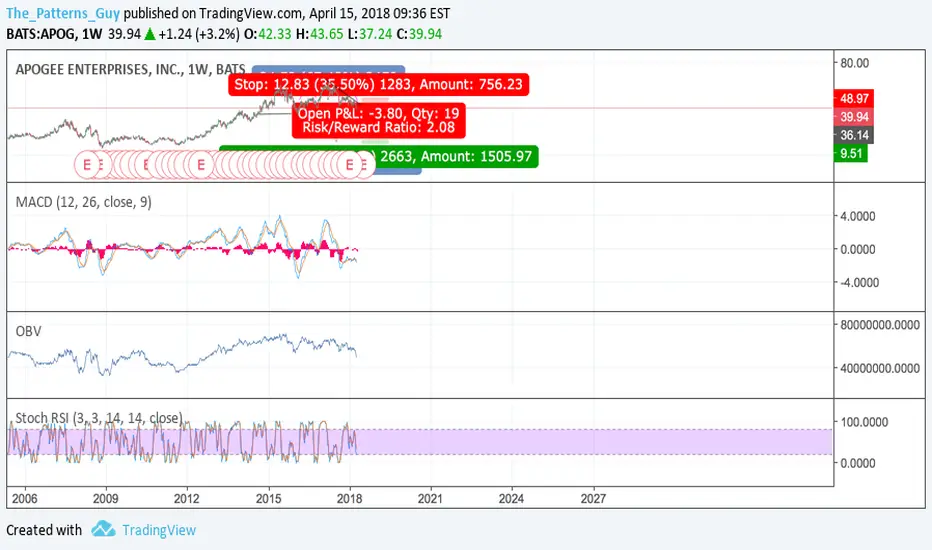Click the 40000000.0000 OBV scale label

click(x=880, y=369)
